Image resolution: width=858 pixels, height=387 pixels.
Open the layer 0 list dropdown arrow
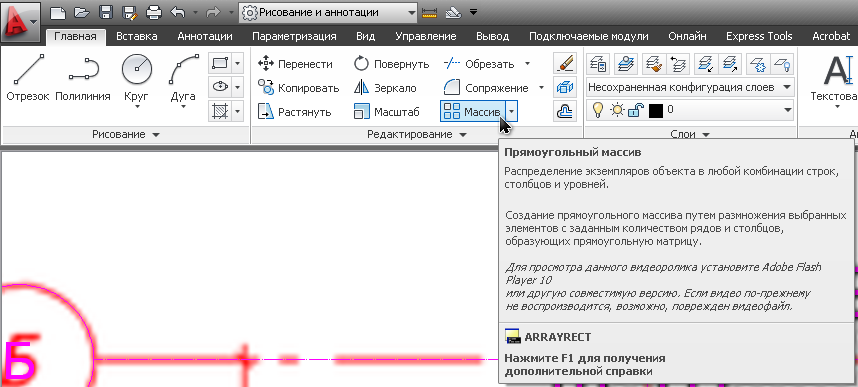coord(787,110)
